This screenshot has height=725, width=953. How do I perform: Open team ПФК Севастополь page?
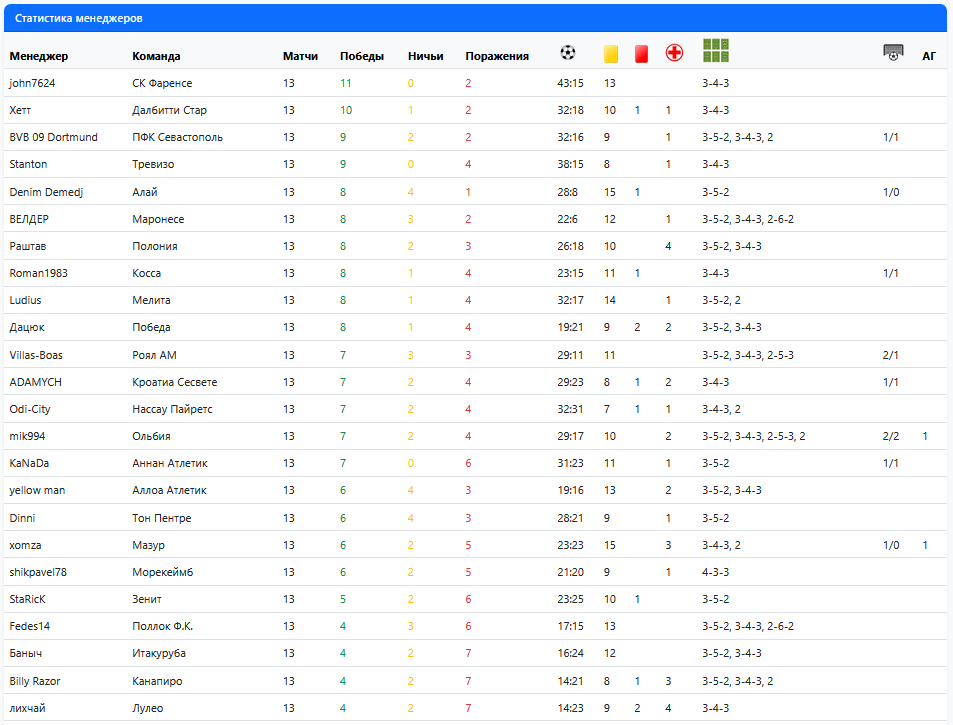tap(177, 137)
